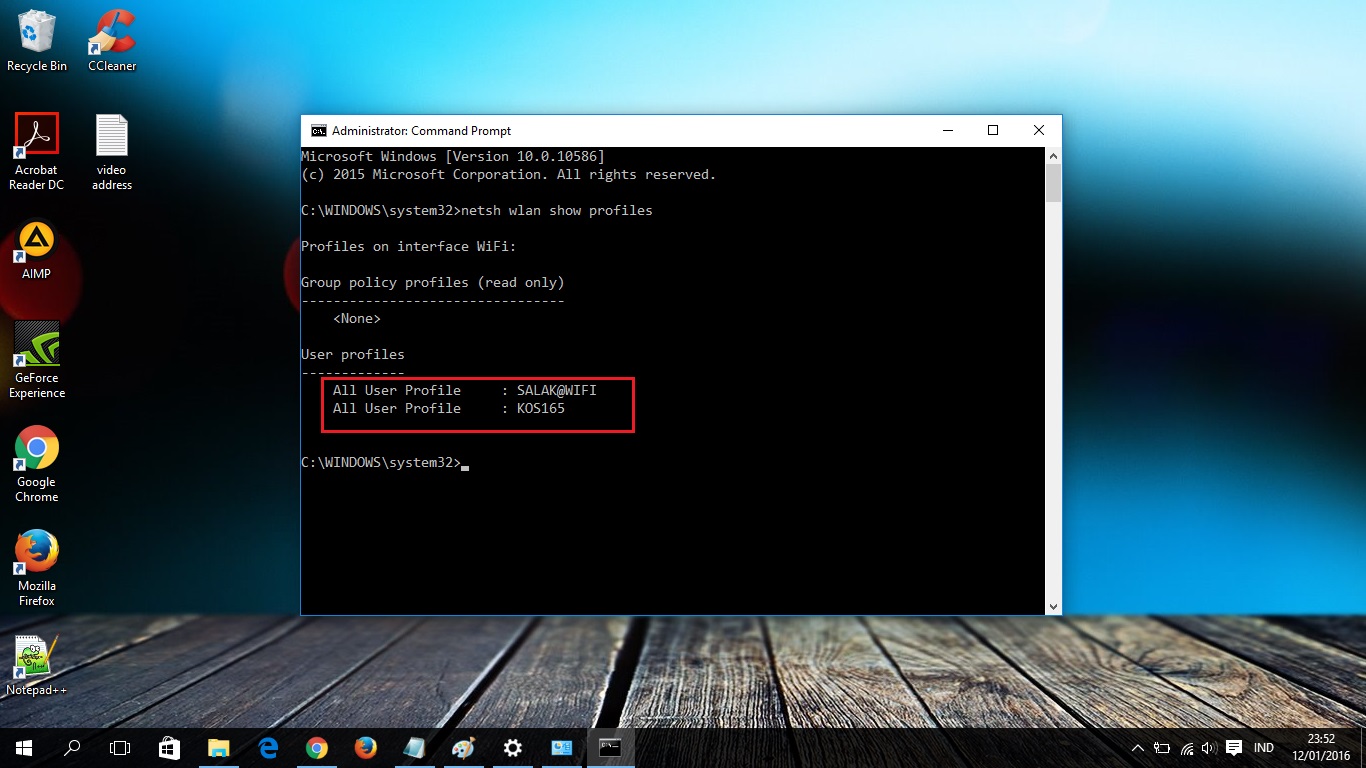Show hidden system tray icons
Image resolution: width=1366 pixels, height=768 pixels.
coord(1138,748)
